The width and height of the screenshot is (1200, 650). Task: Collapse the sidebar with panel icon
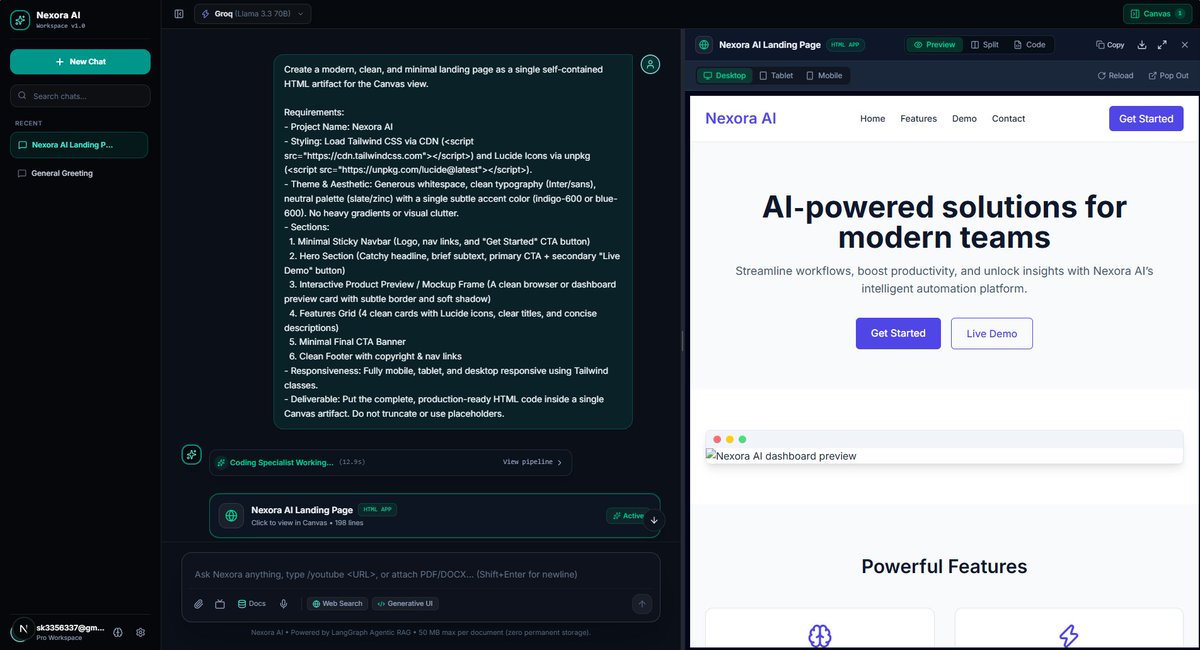tap(179, 14)
